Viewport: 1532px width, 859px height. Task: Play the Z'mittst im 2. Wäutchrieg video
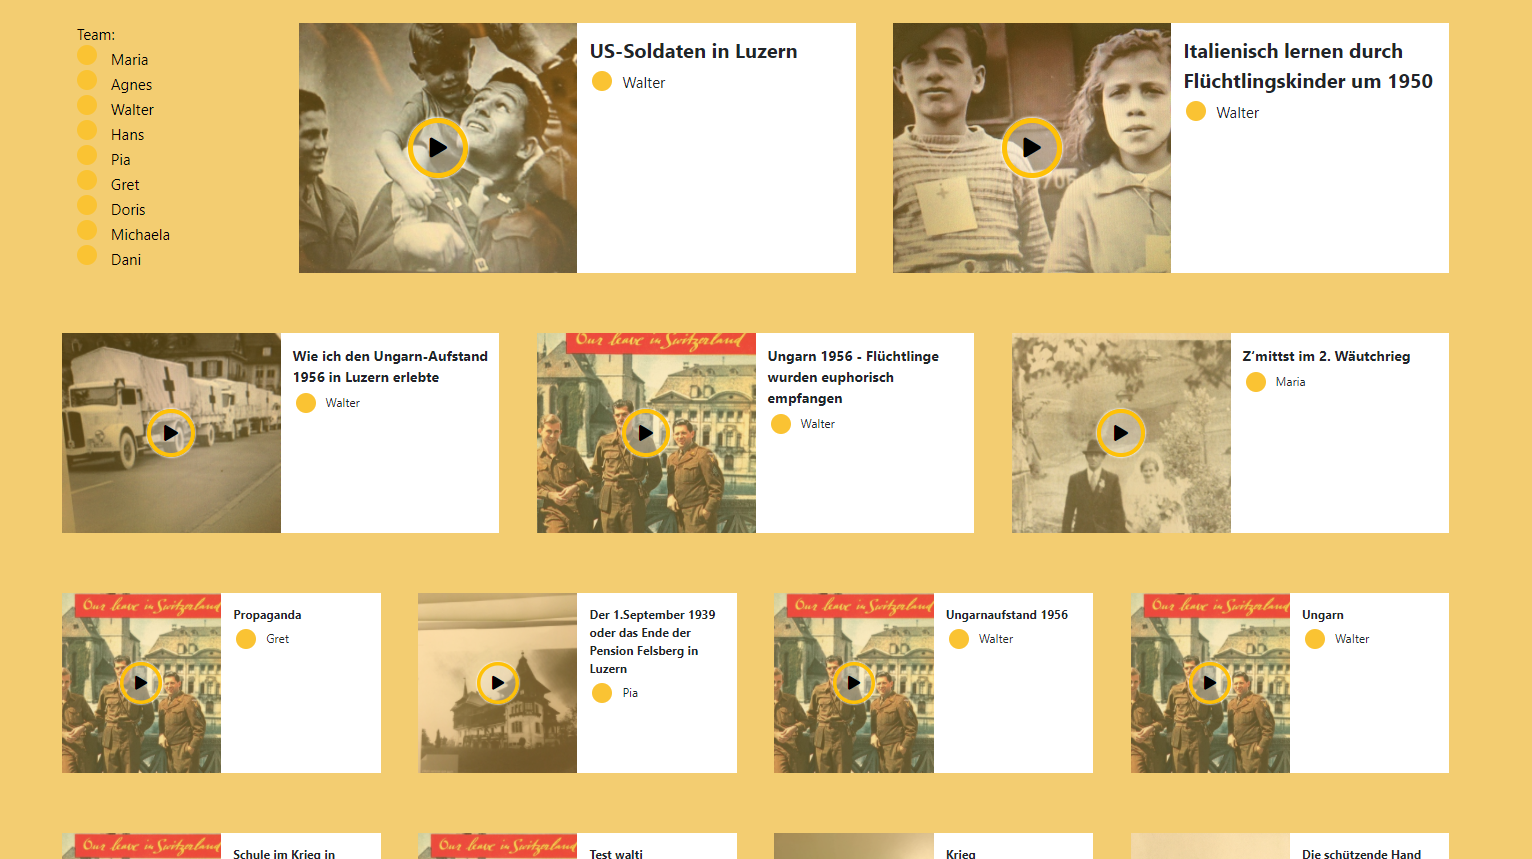pyautogui.click(x=1121, y=433)
